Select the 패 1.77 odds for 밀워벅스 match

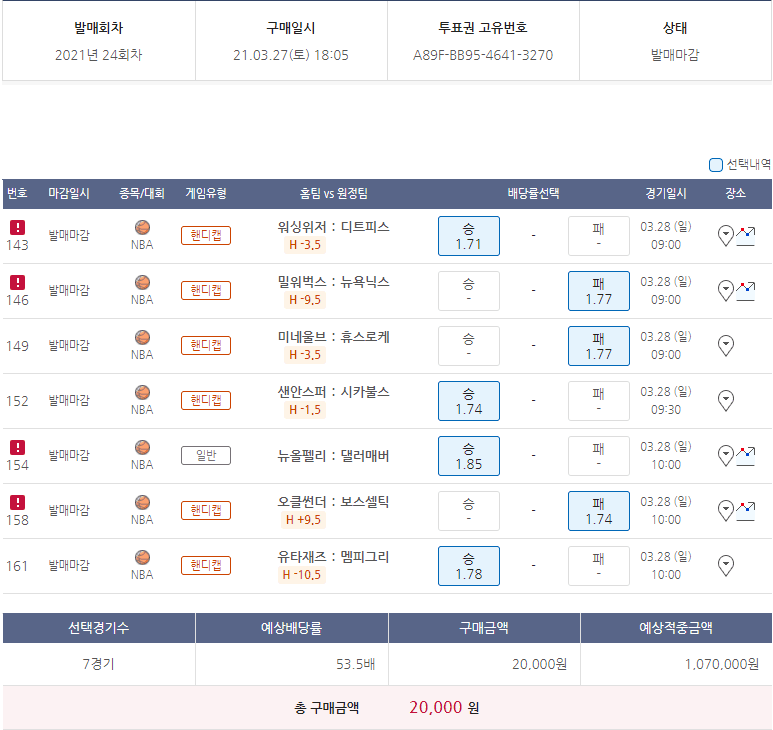(x=598, y=290)
